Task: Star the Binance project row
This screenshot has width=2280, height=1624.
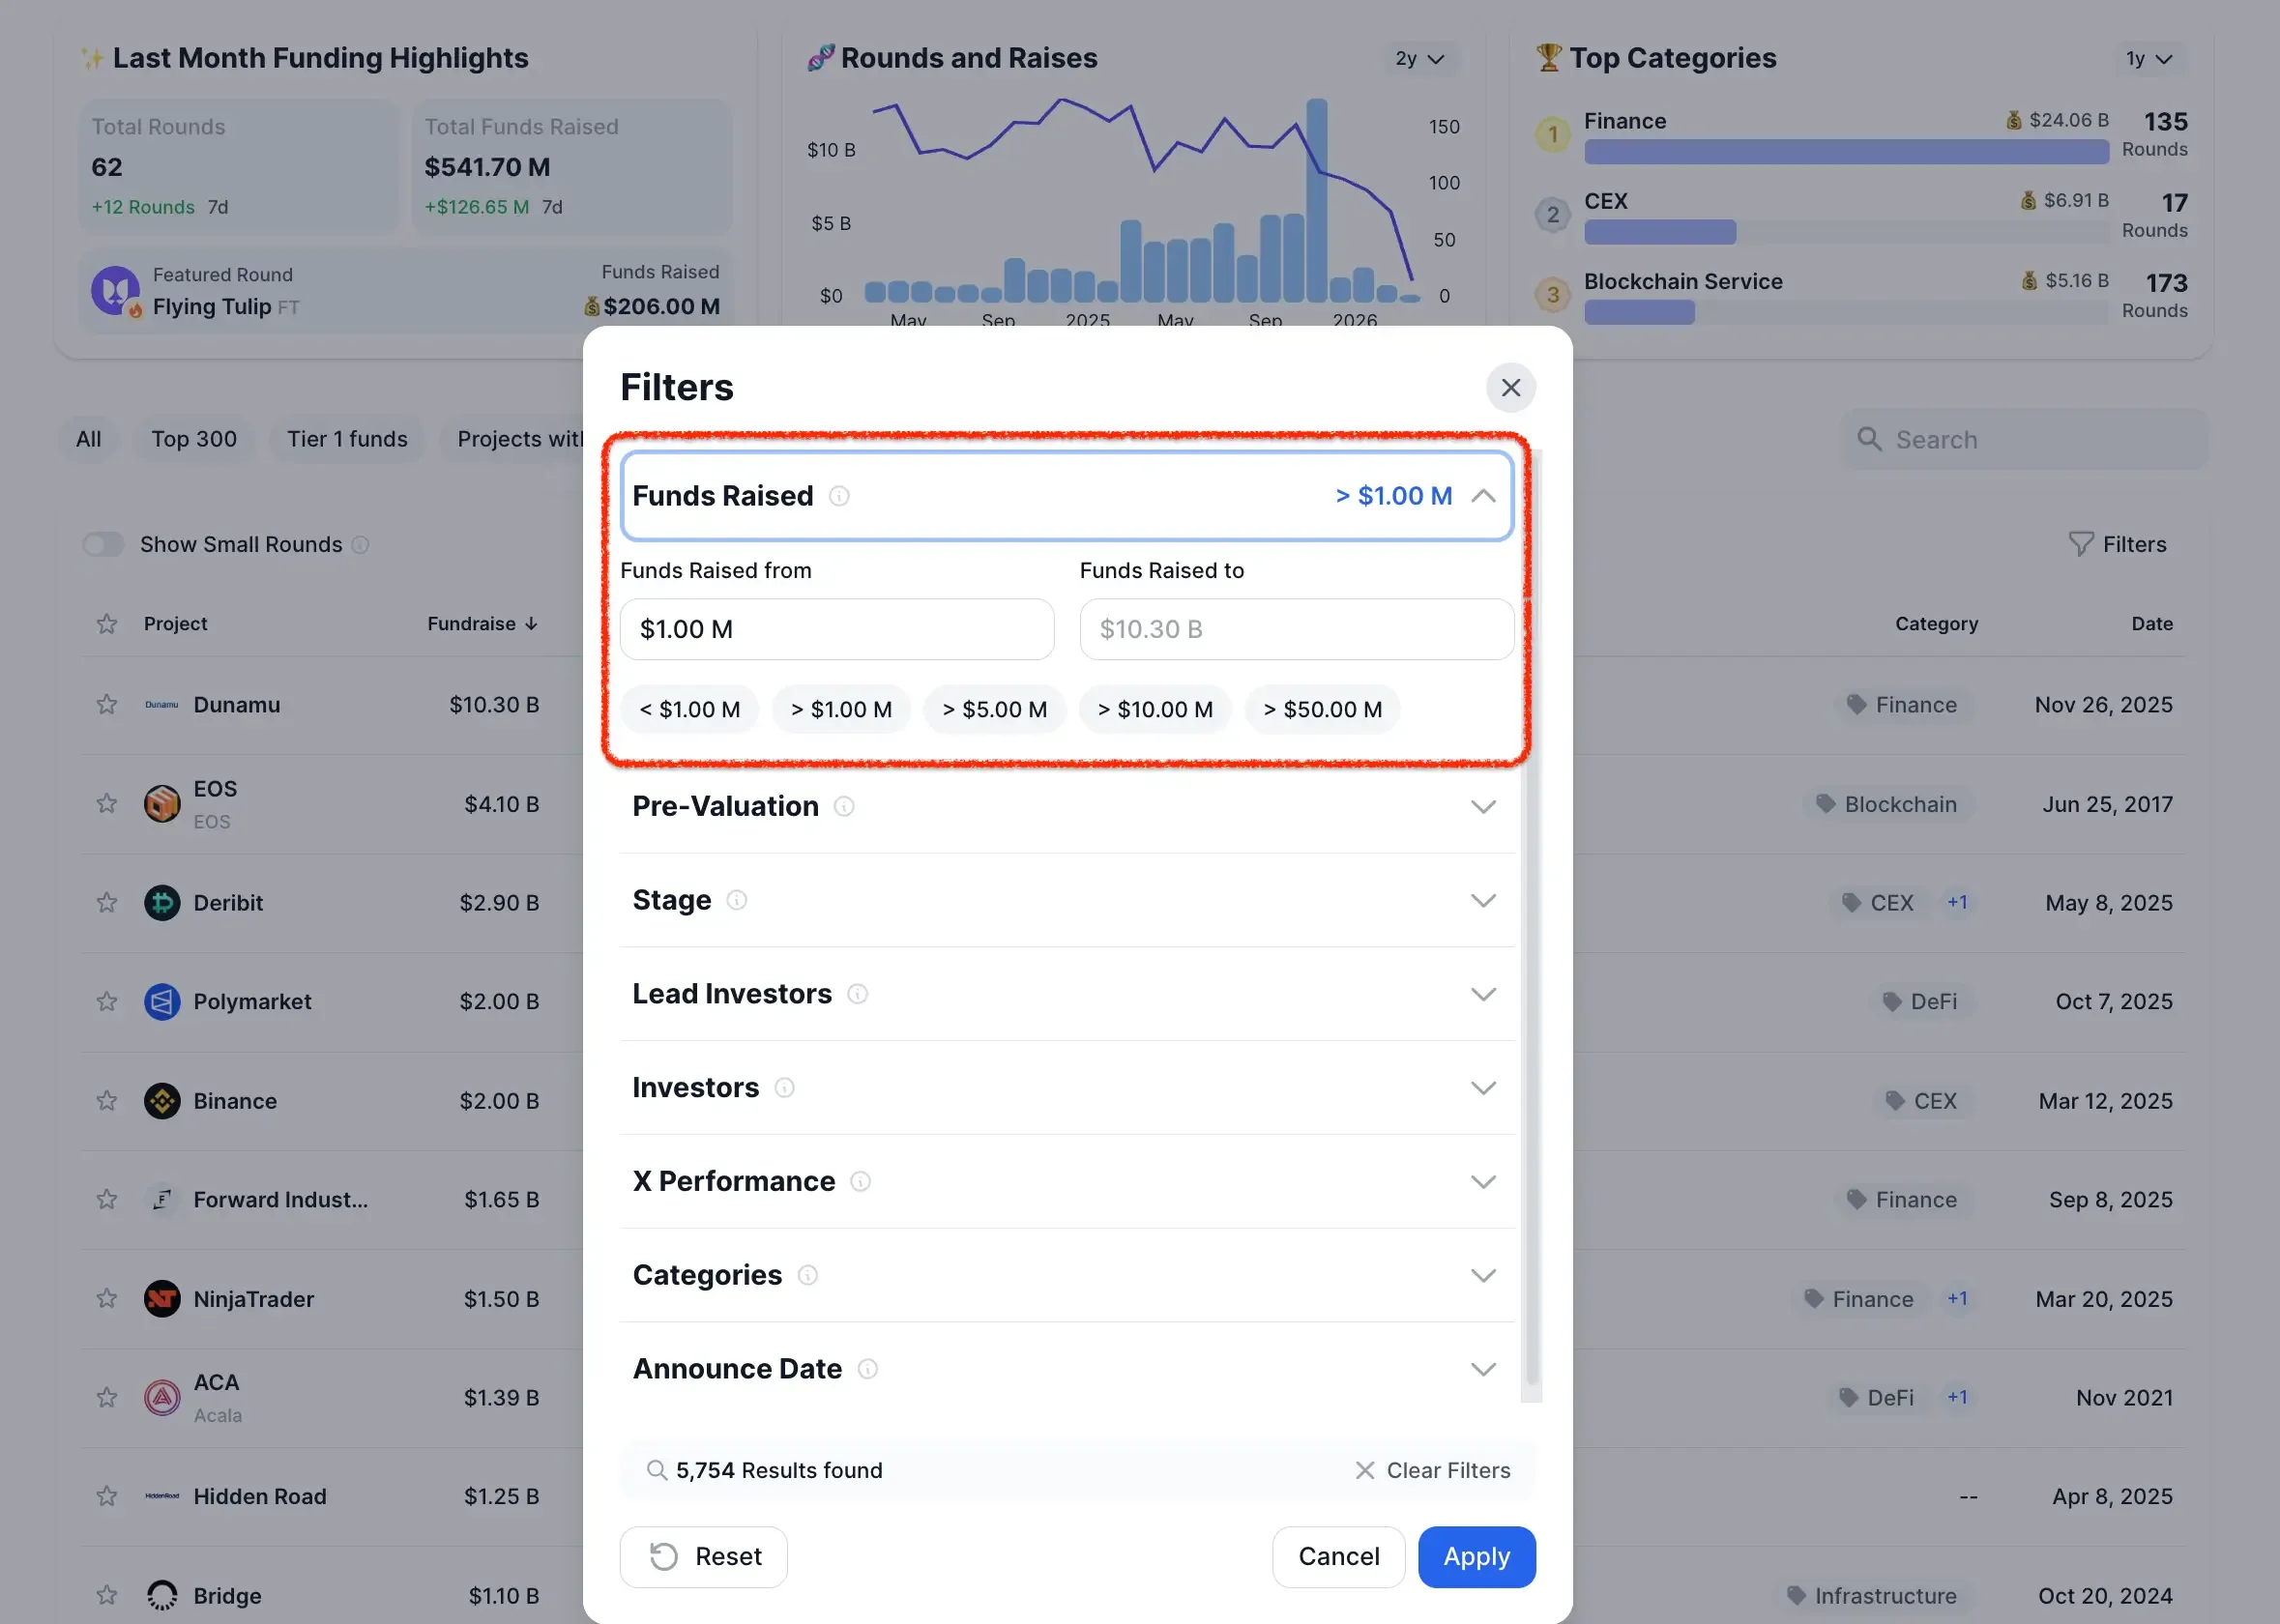Action: [x=107, y=1101]
